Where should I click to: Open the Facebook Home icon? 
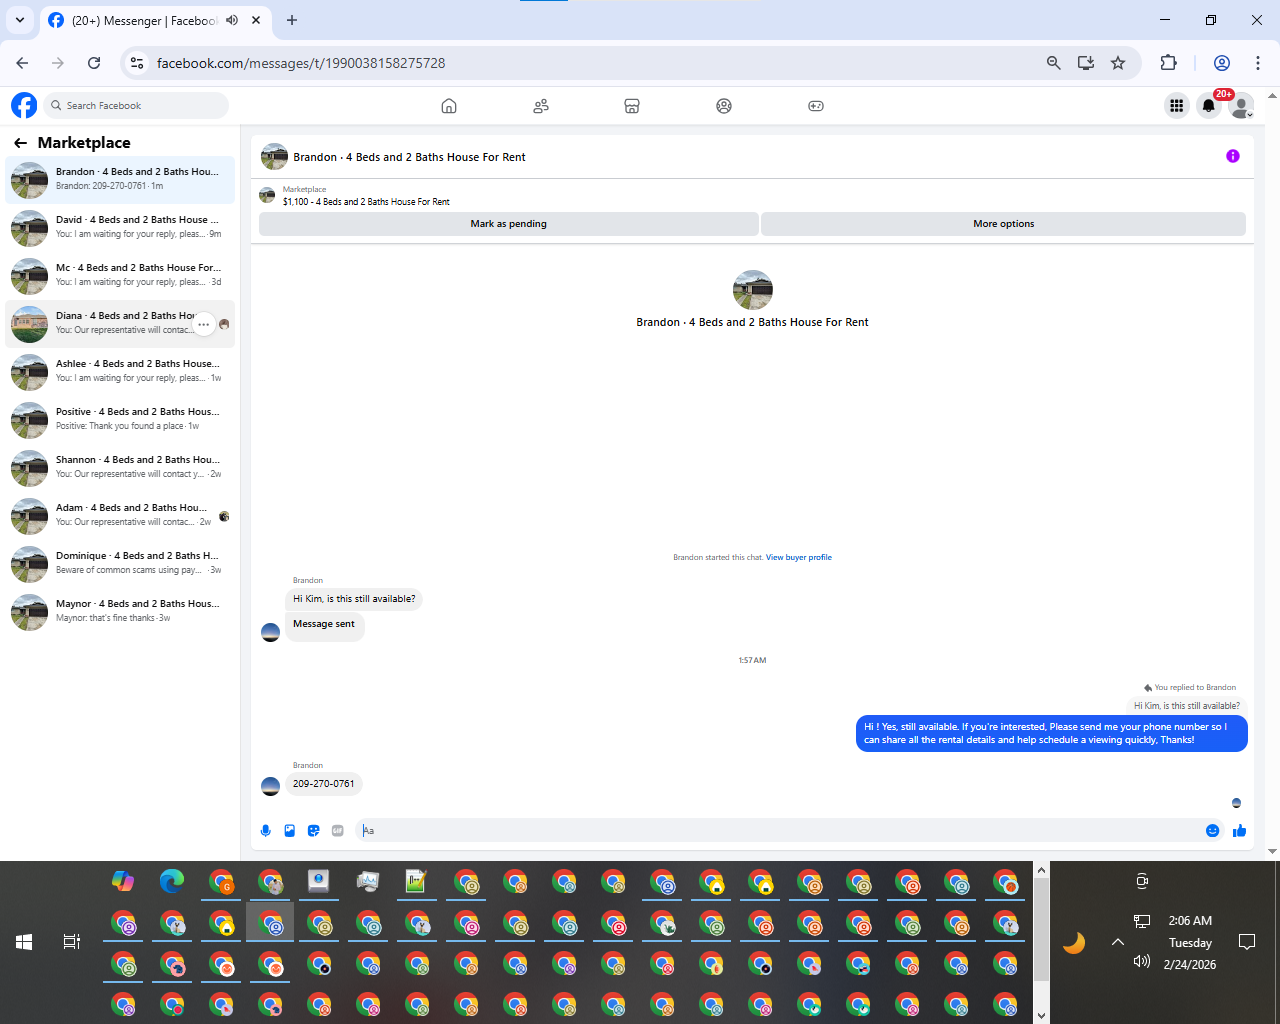[449, 106]
